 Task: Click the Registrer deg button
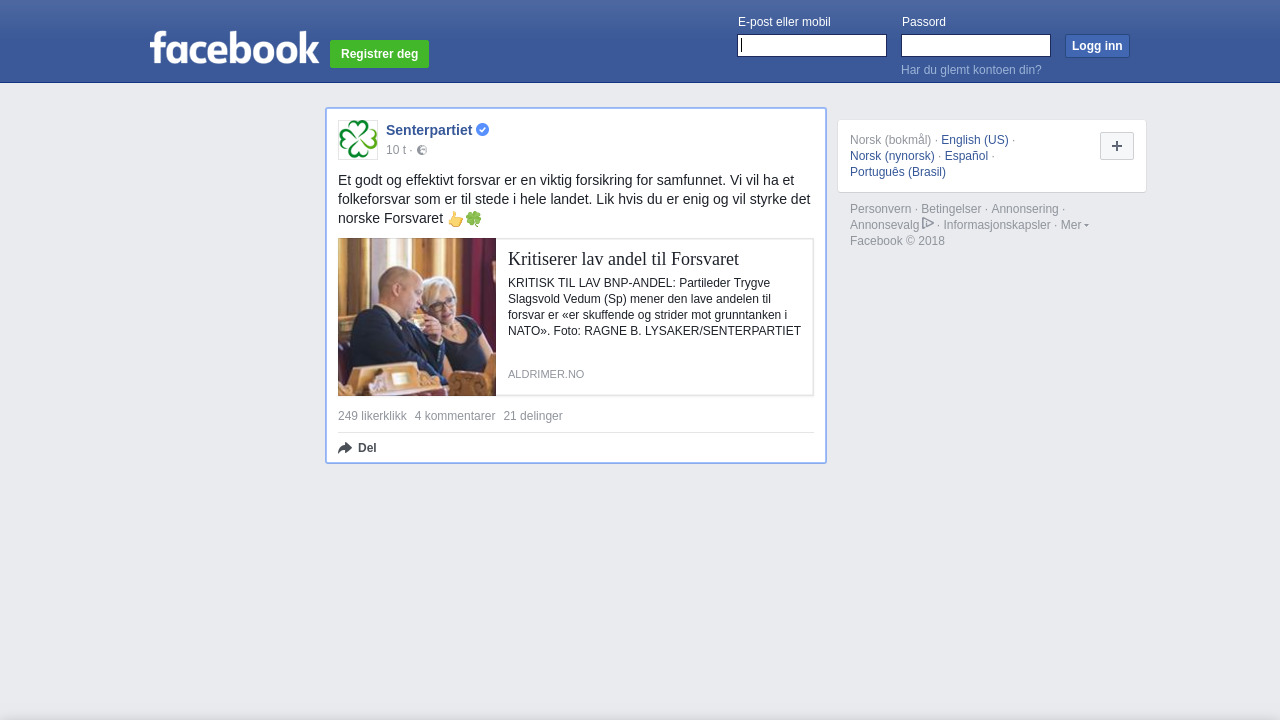(x=379, y=54)
